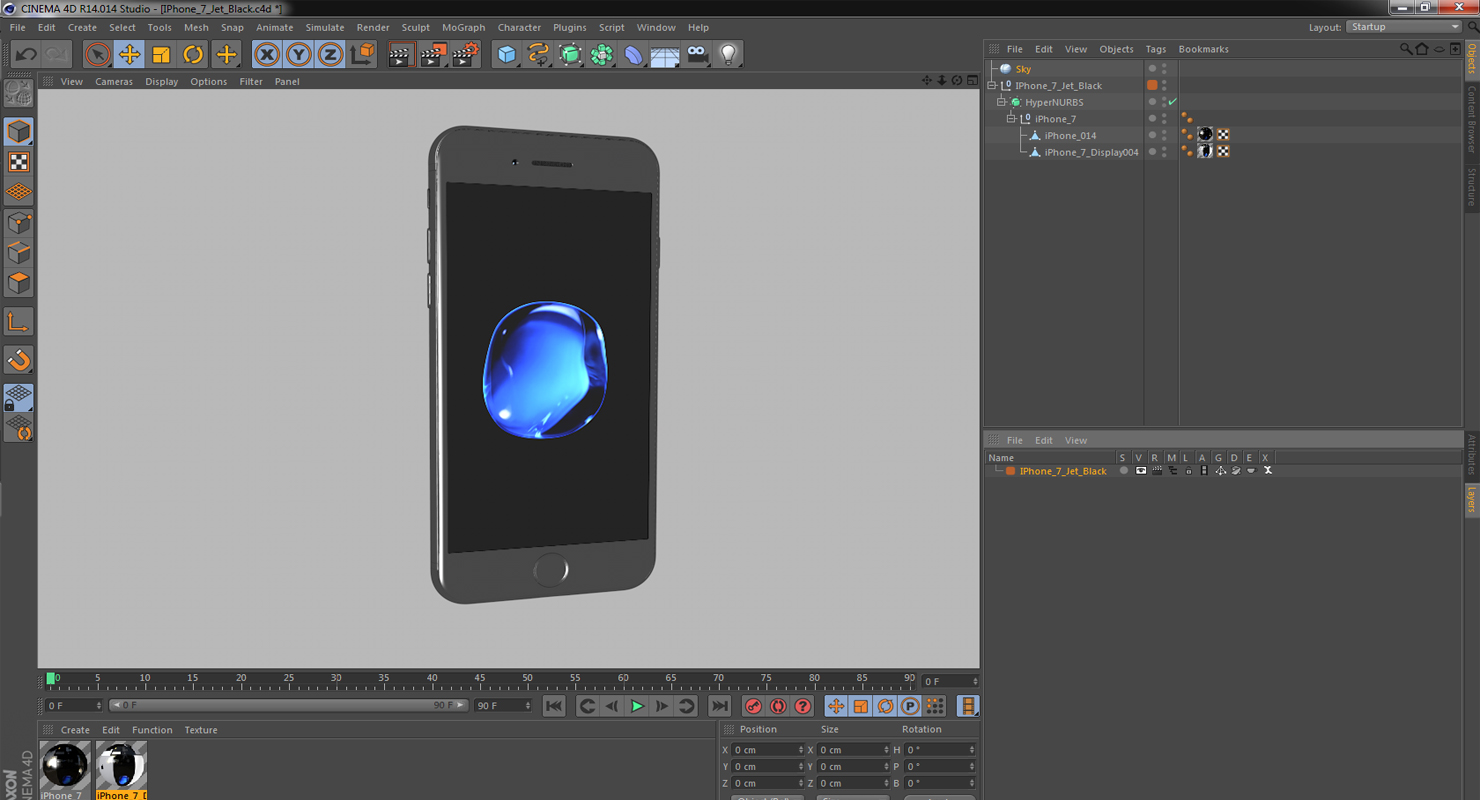Toggle Z axis lock
Image resolution: width=1480 pixels, height=800 pixels.
(331, 54)
